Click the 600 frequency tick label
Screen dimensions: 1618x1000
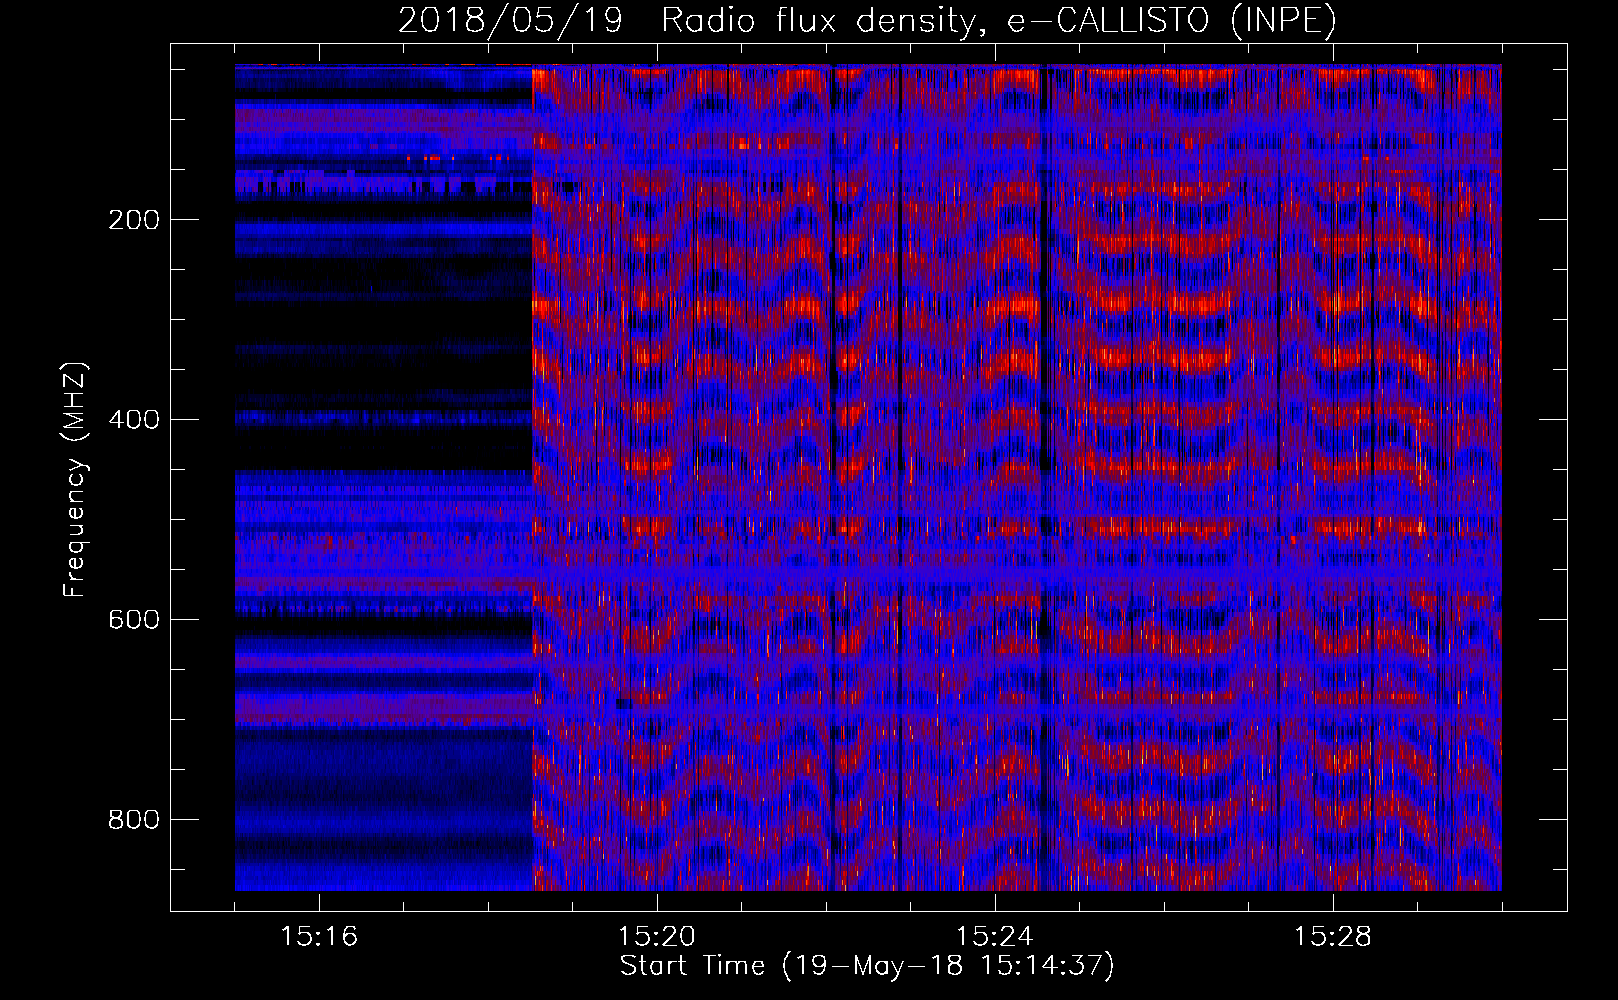(134, 620)
